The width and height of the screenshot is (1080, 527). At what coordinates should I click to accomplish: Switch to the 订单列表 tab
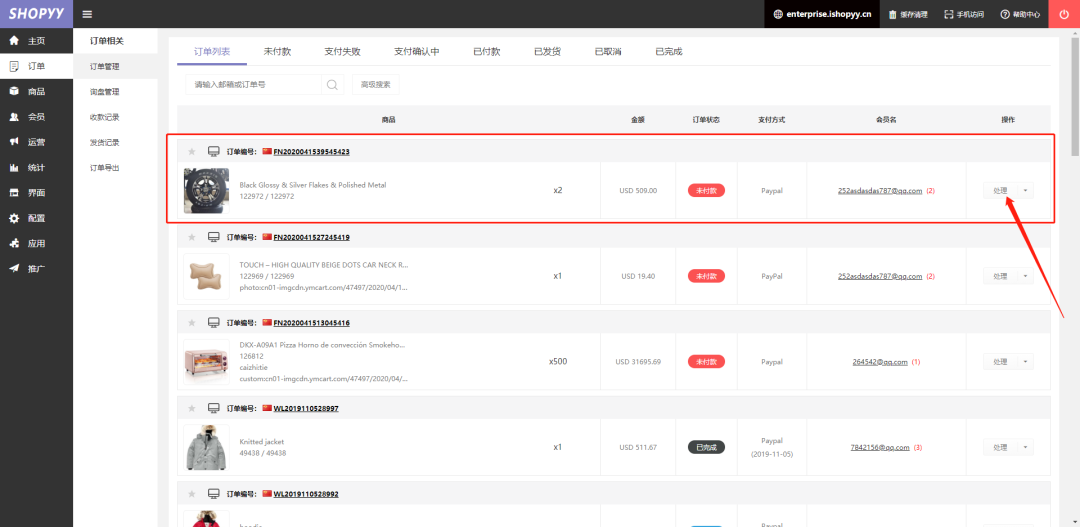pos(211,52)
